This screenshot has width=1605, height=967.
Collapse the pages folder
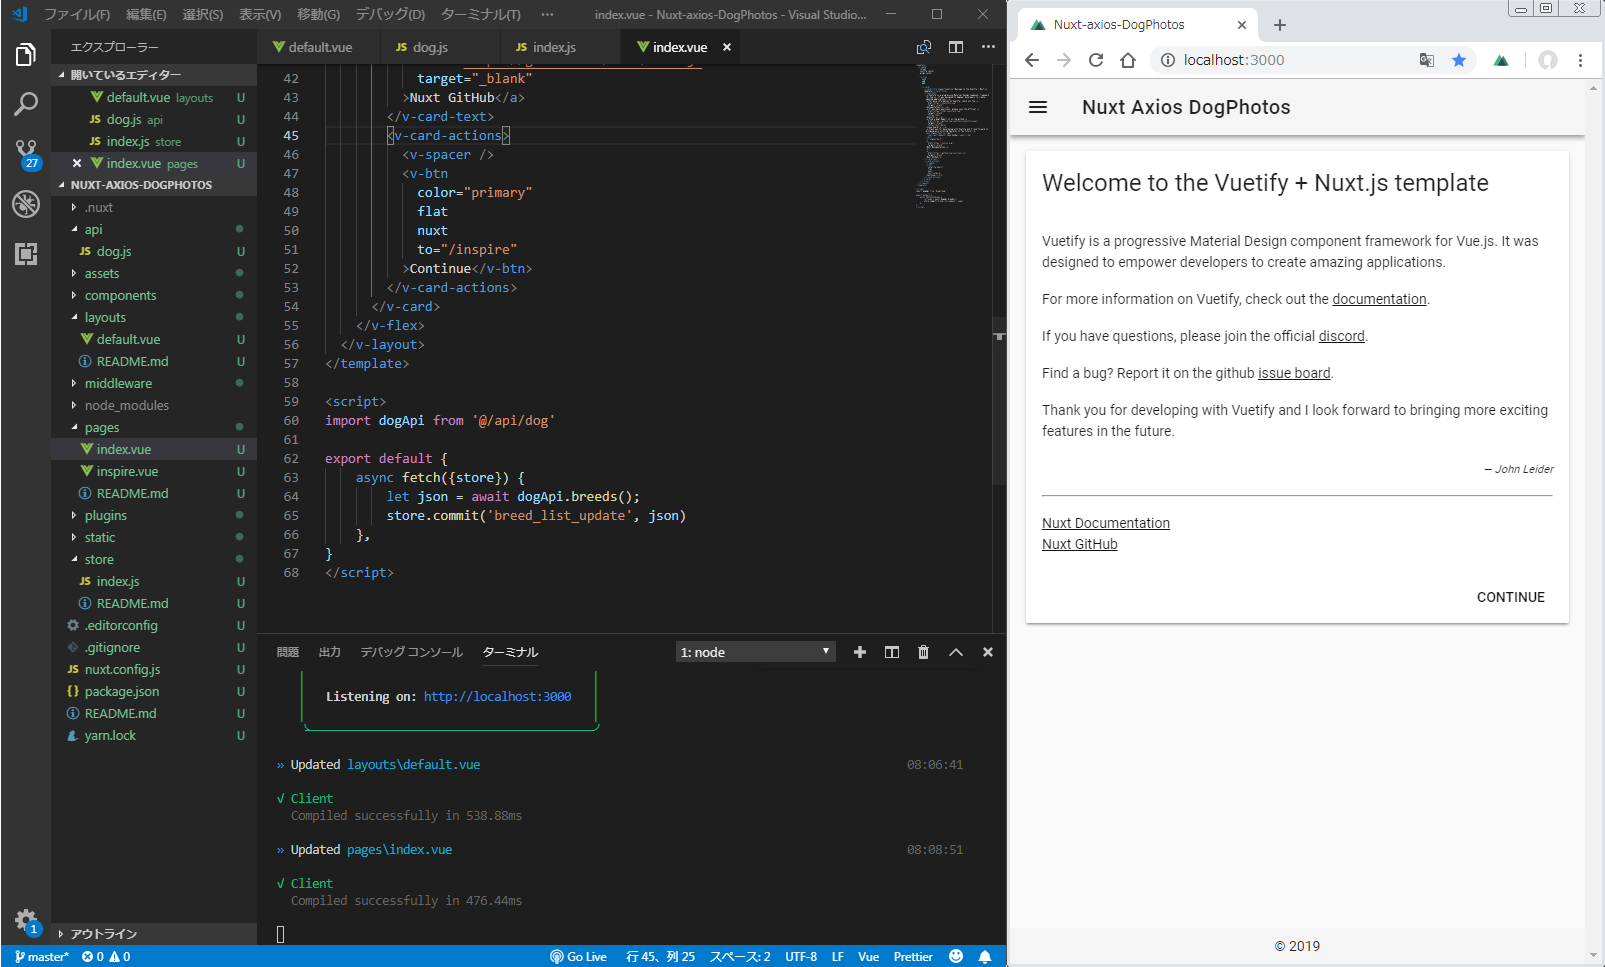tap(101, 428)
